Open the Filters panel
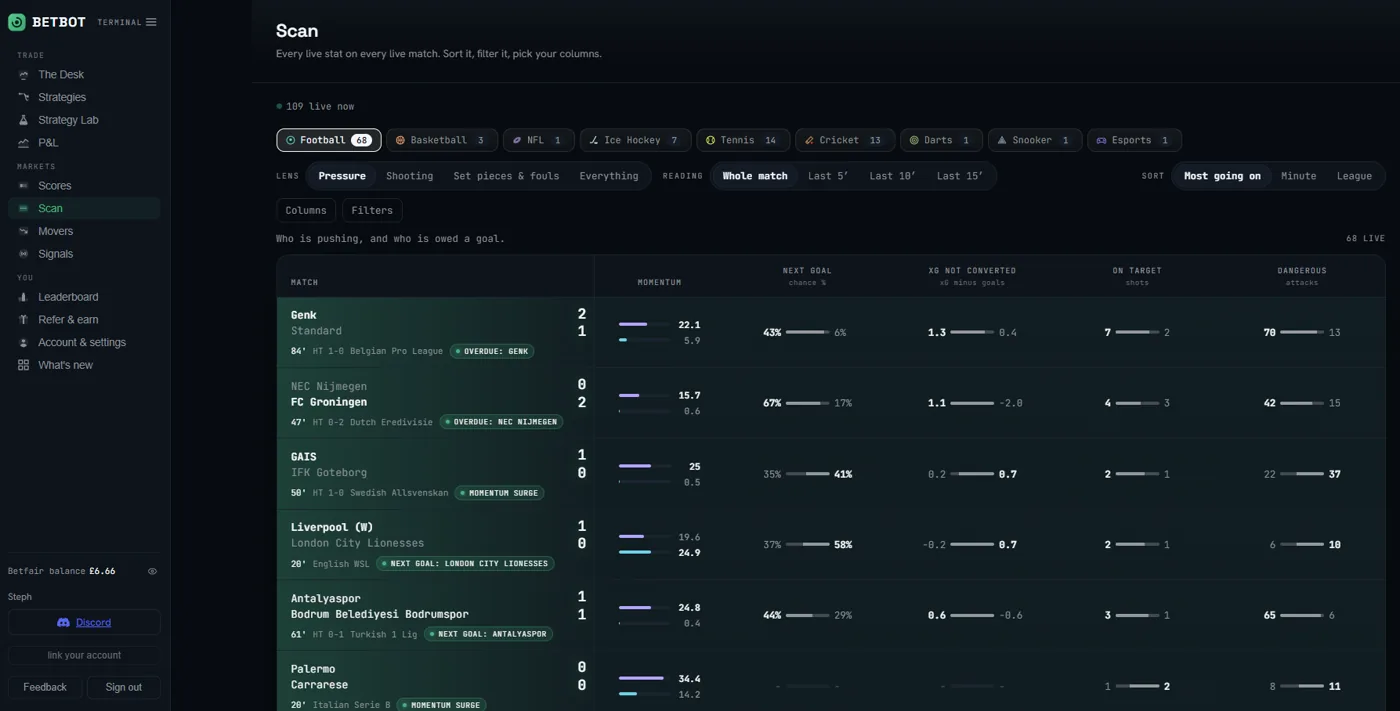Viewport: 1400px width, 711px height. point(372,210)
